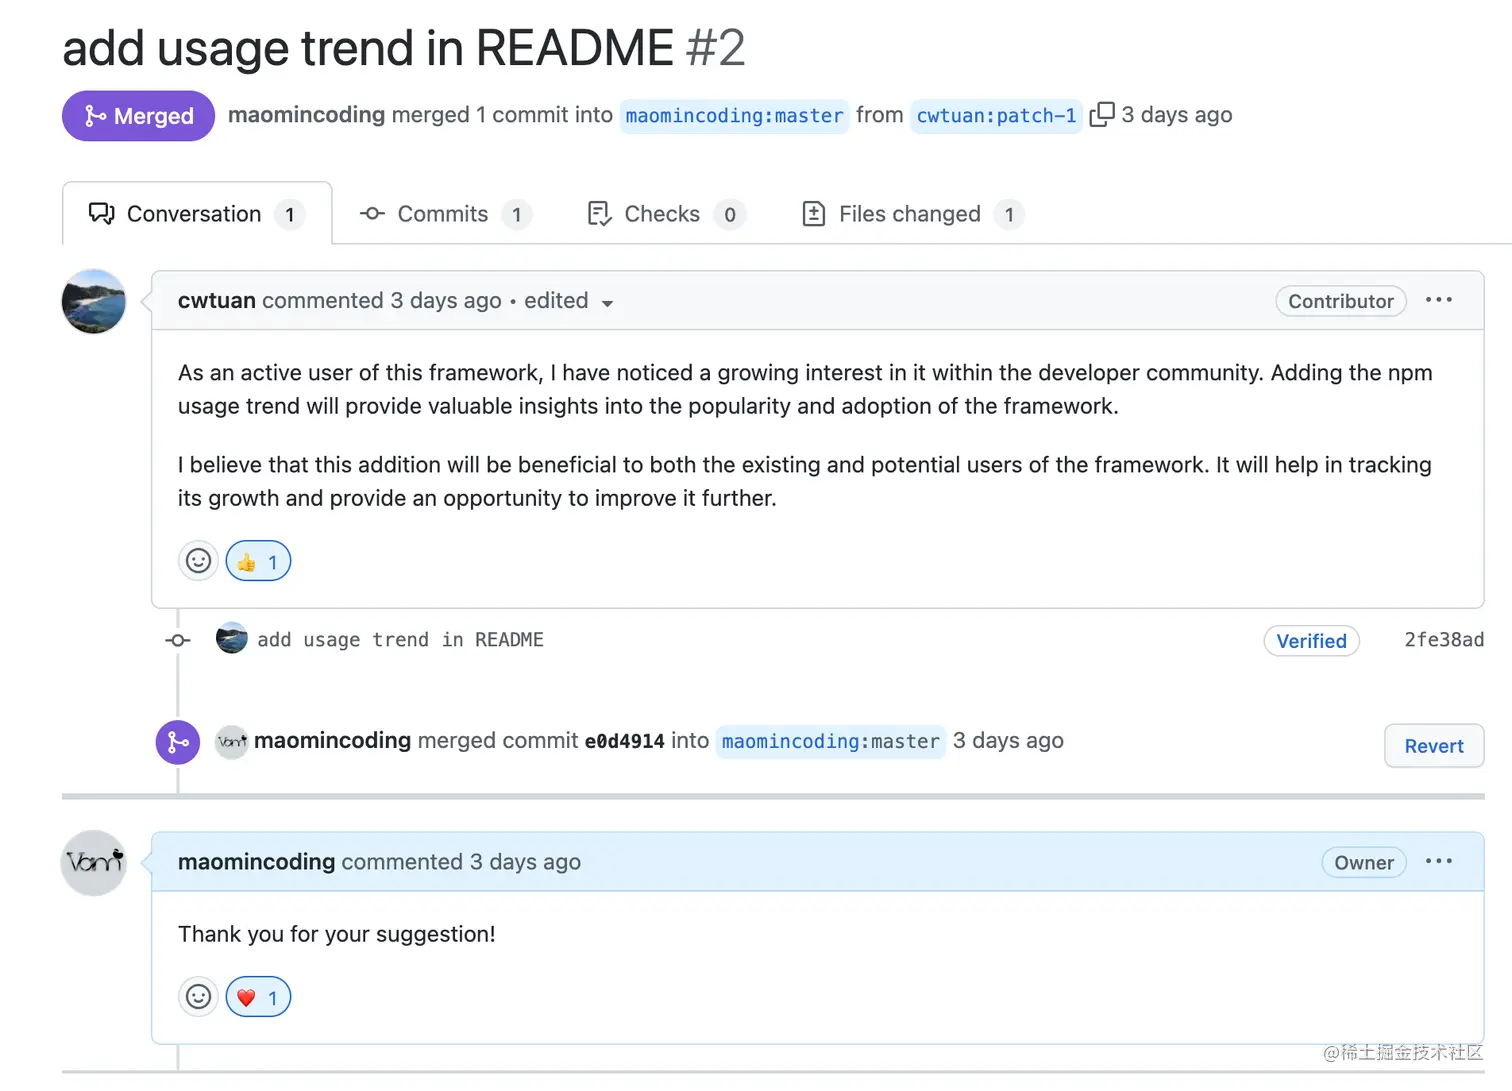This screenshot has height=1091, width=1512.
Task: Open the maomincoding:master branch link in header
Action: pyautogui.click(x=734, y=116)
